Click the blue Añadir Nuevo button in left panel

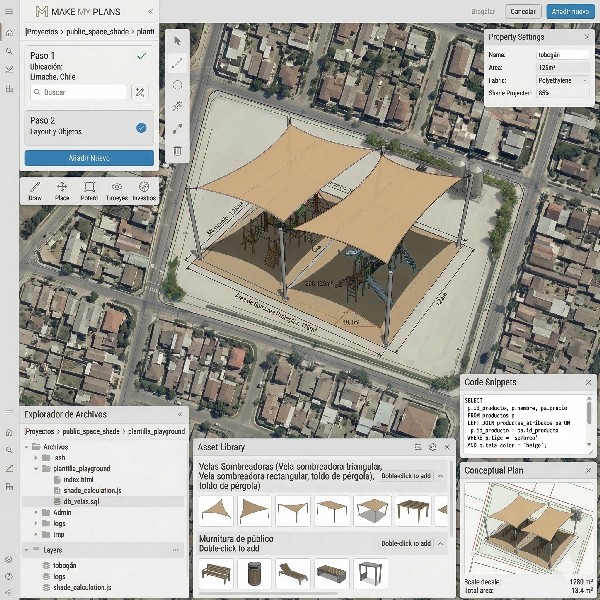pos(89,158)
